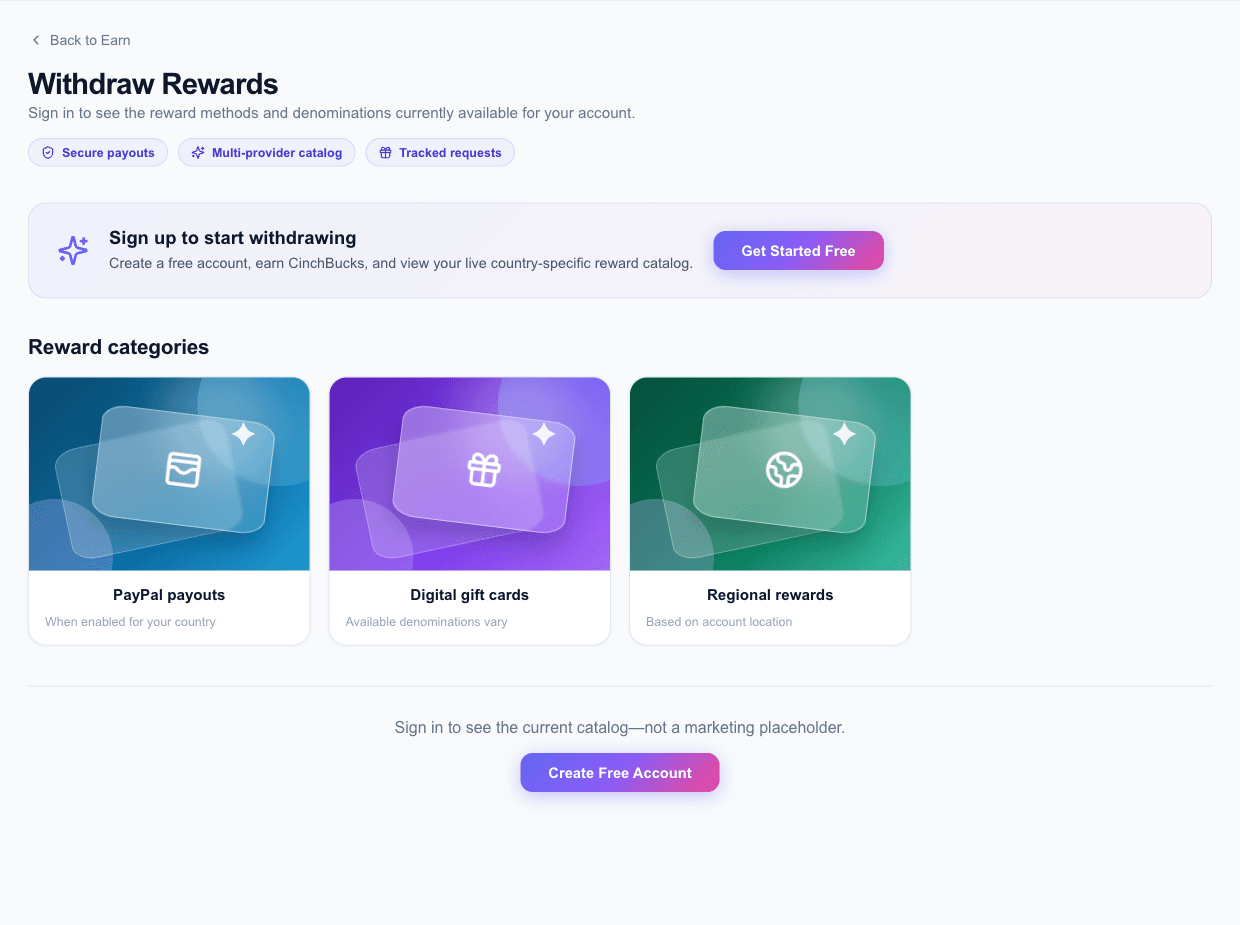Image resolution: width=1240 pixels, height=925 pixels.
Task: Open the Digital gift cards card image
Action: pos(470,474)
